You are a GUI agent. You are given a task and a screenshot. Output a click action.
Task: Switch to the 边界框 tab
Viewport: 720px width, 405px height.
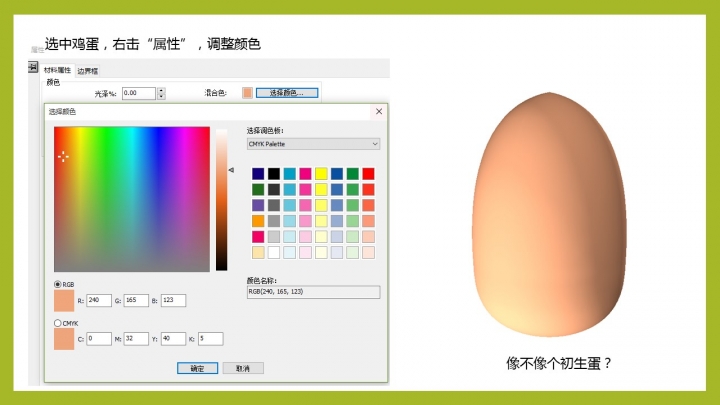tap(88, 70)
